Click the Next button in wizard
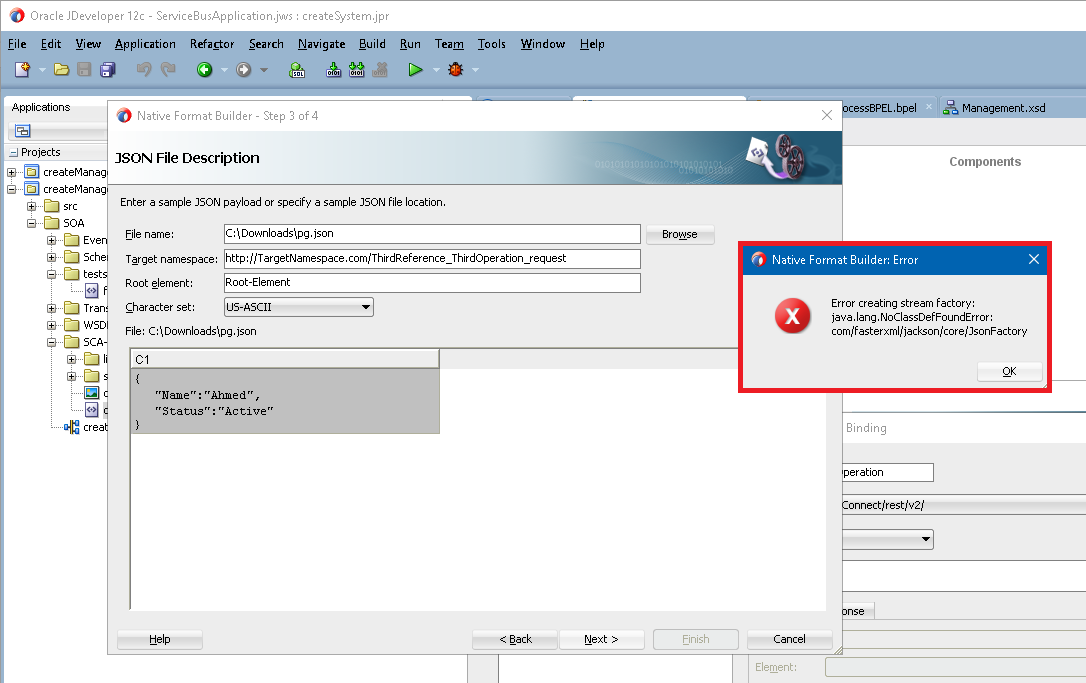Image resolution: width=1086 pixels, height=683 pixels. coord(601,639)
